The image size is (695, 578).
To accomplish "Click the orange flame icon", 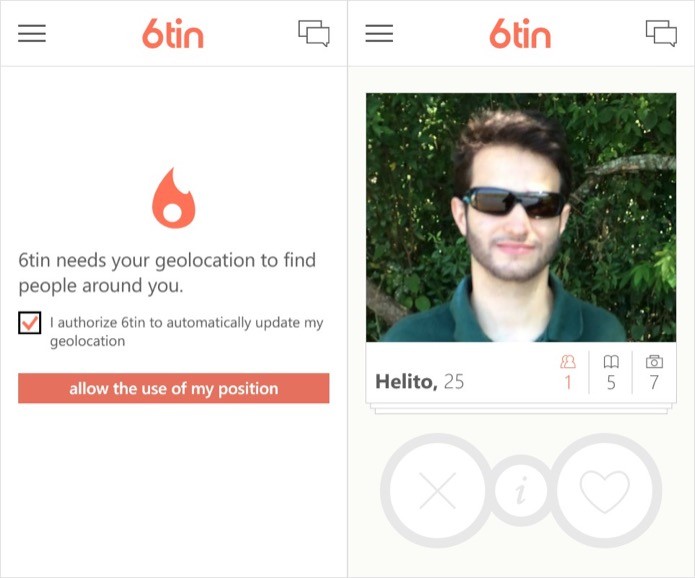I will (174, 198).
